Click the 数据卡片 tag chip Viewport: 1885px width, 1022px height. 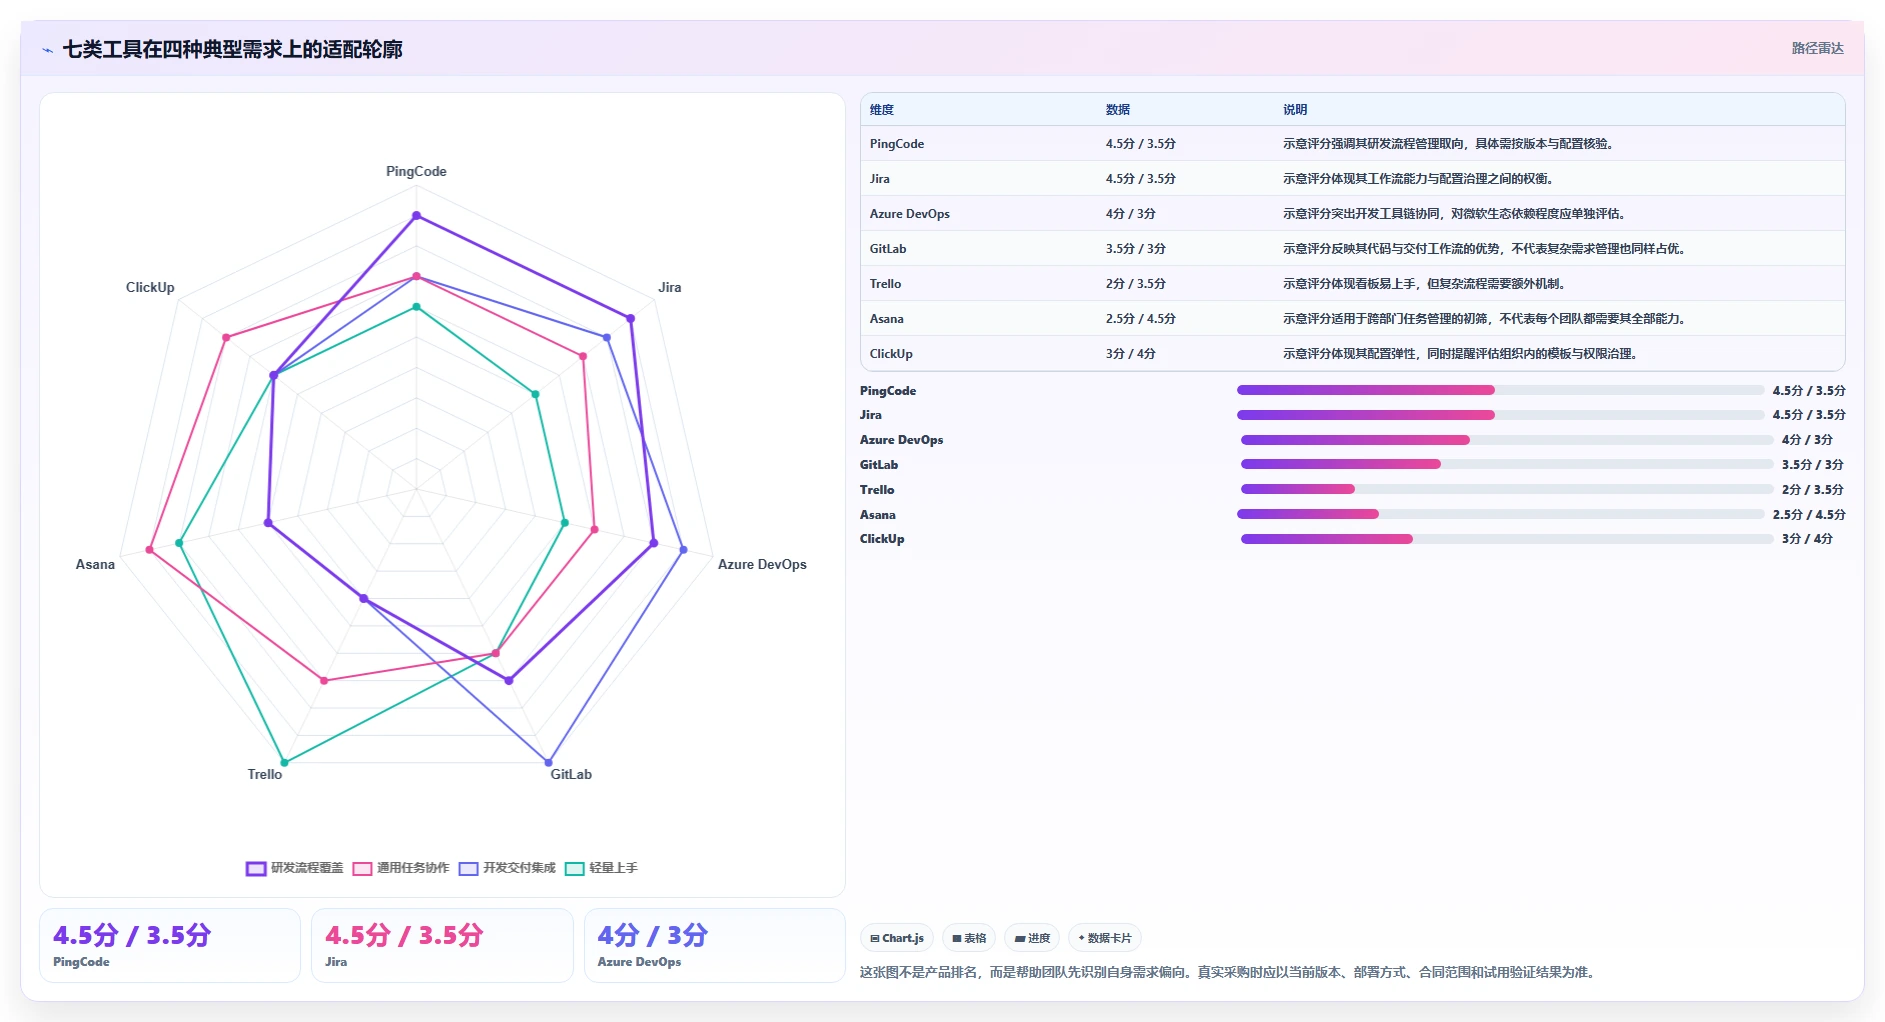click(1105, 938)
